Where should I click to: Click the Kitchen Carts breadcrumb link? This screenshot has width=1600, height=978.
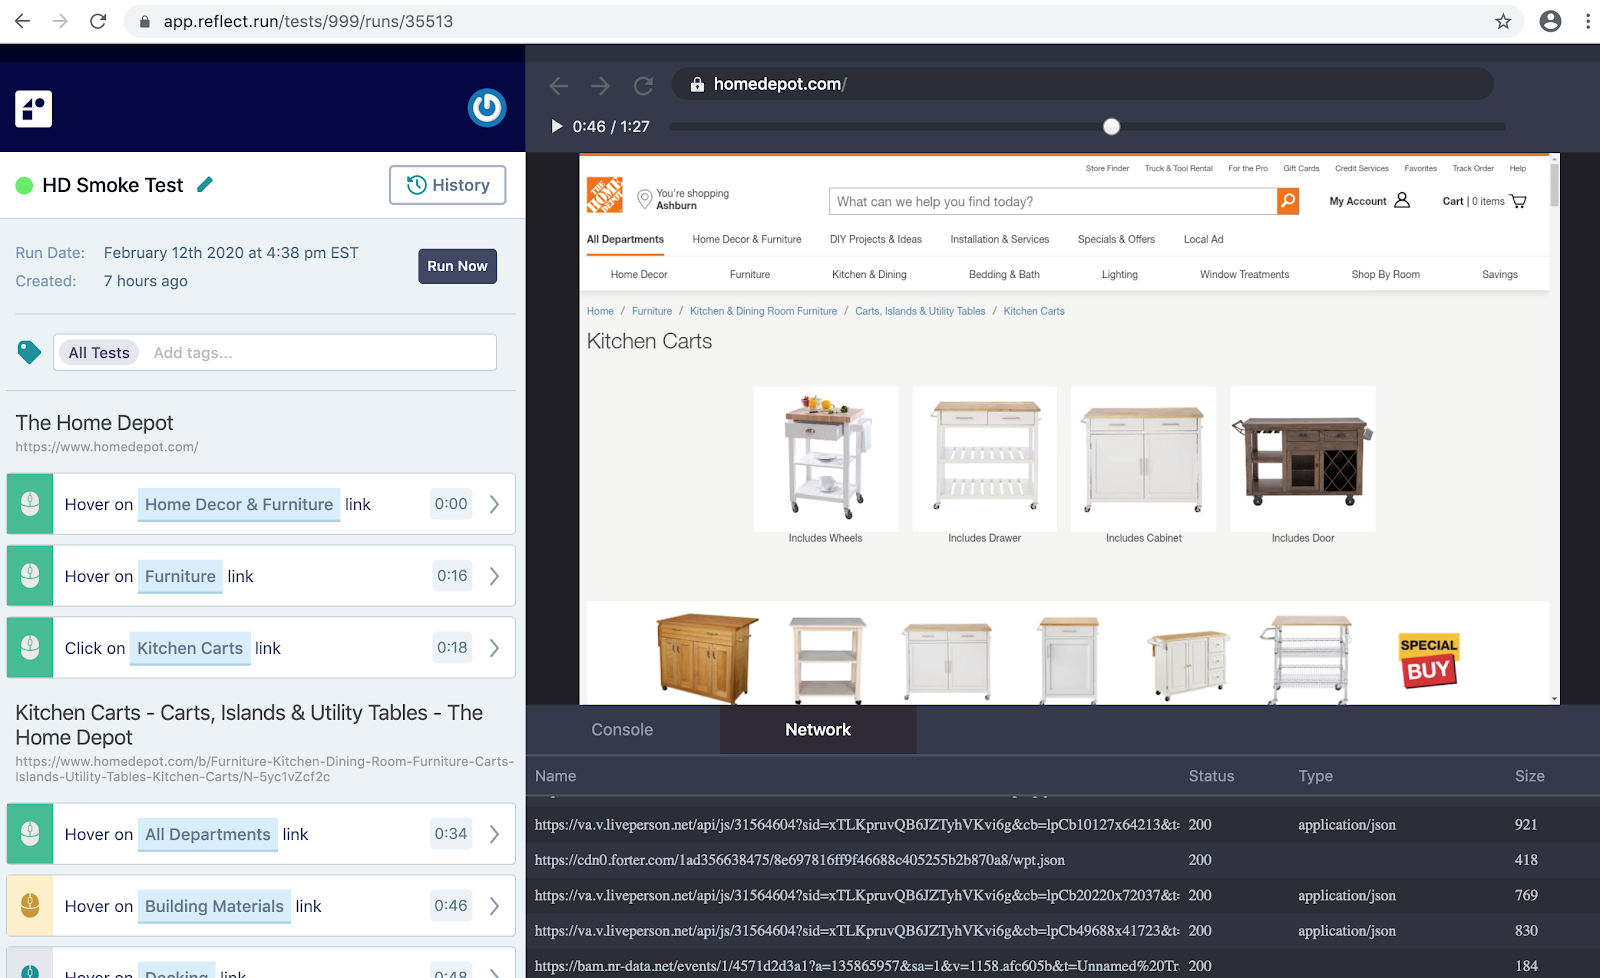(x=1034, y=311)
